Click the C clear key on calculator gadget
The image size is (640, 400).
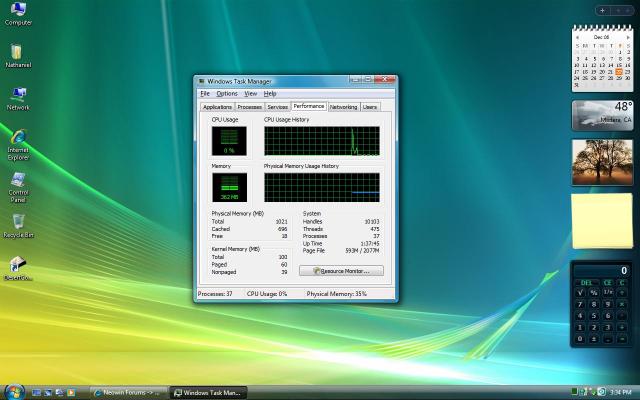coord(622,282)
